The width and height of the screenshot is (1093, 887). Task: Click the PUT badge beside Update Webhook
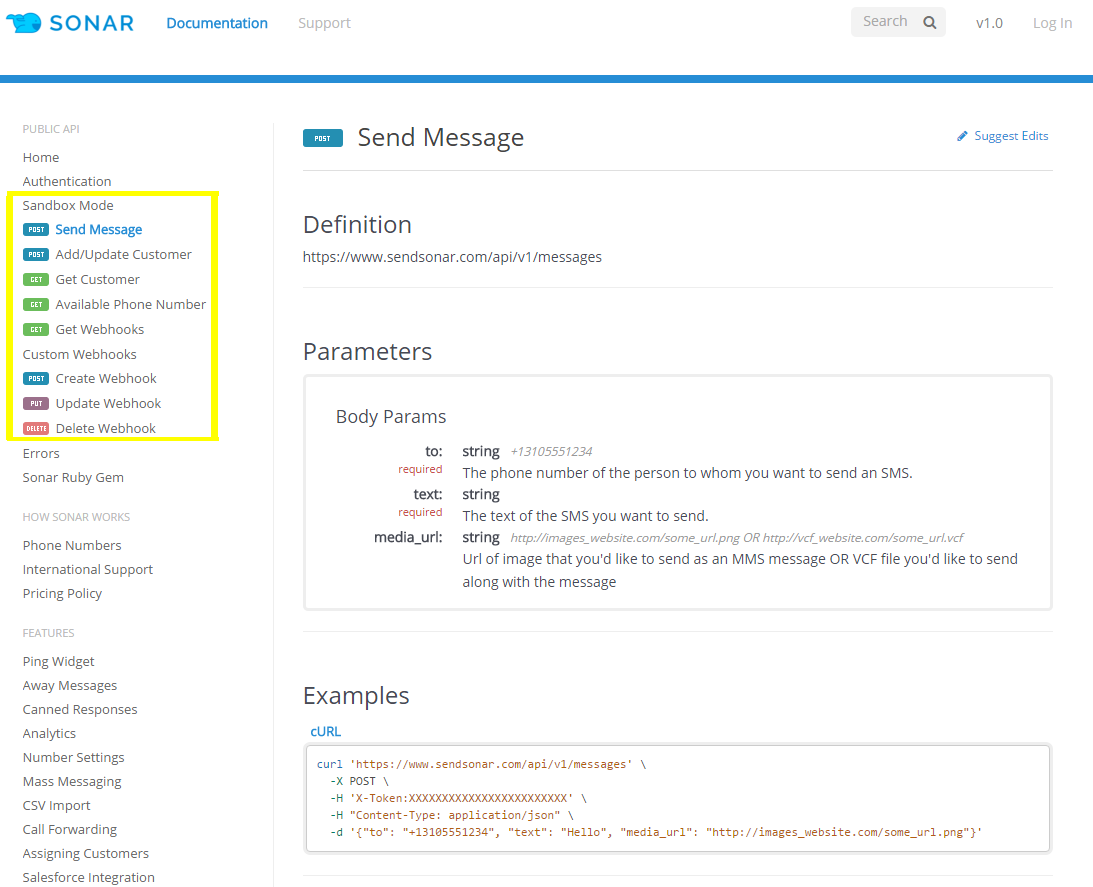(36, 404)
